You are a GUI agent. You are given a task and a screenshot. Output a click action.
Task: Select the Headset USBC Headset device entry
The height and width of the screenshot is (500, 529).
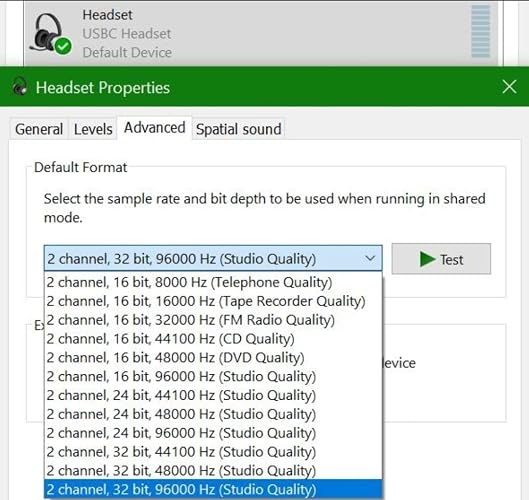pyautogui.click(x=261, y=33)
